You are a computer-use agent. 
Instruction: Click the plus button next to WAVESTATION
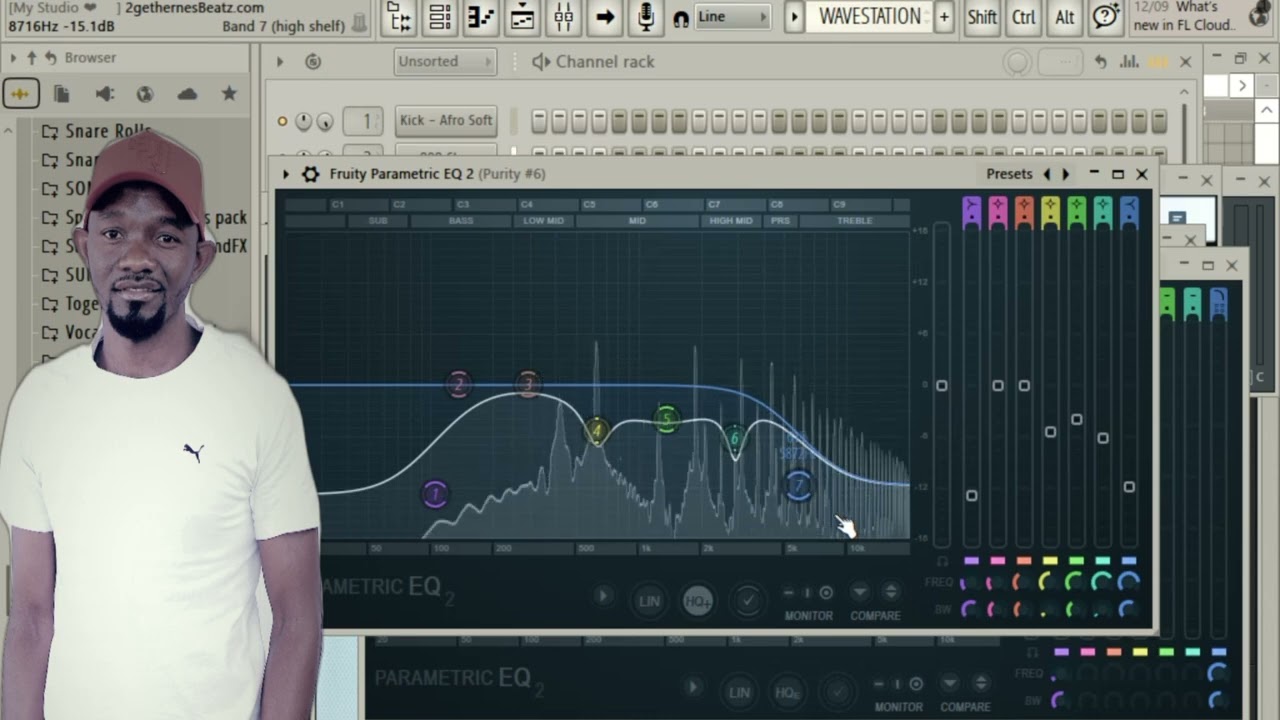point(943,17)
